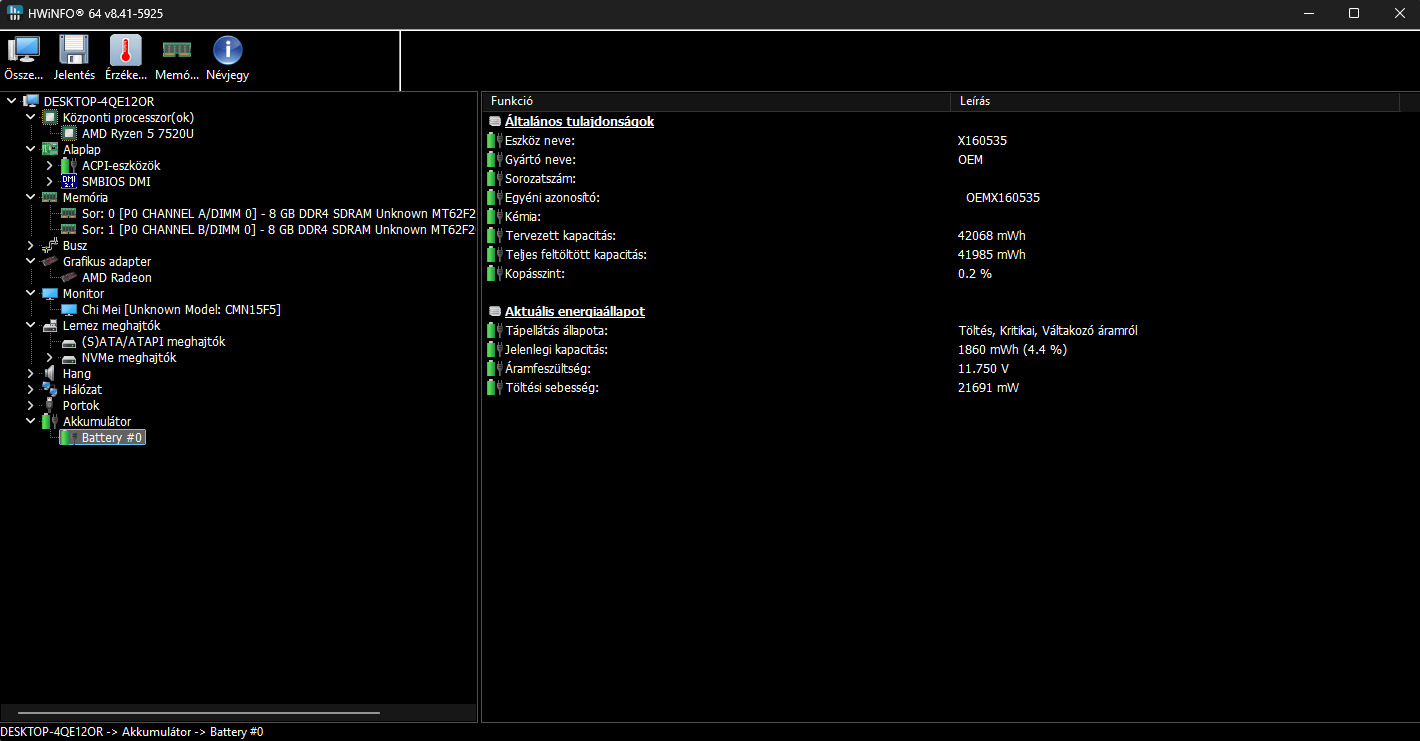Expand the Portok node

pyautogui.click(x=31, y=405)
